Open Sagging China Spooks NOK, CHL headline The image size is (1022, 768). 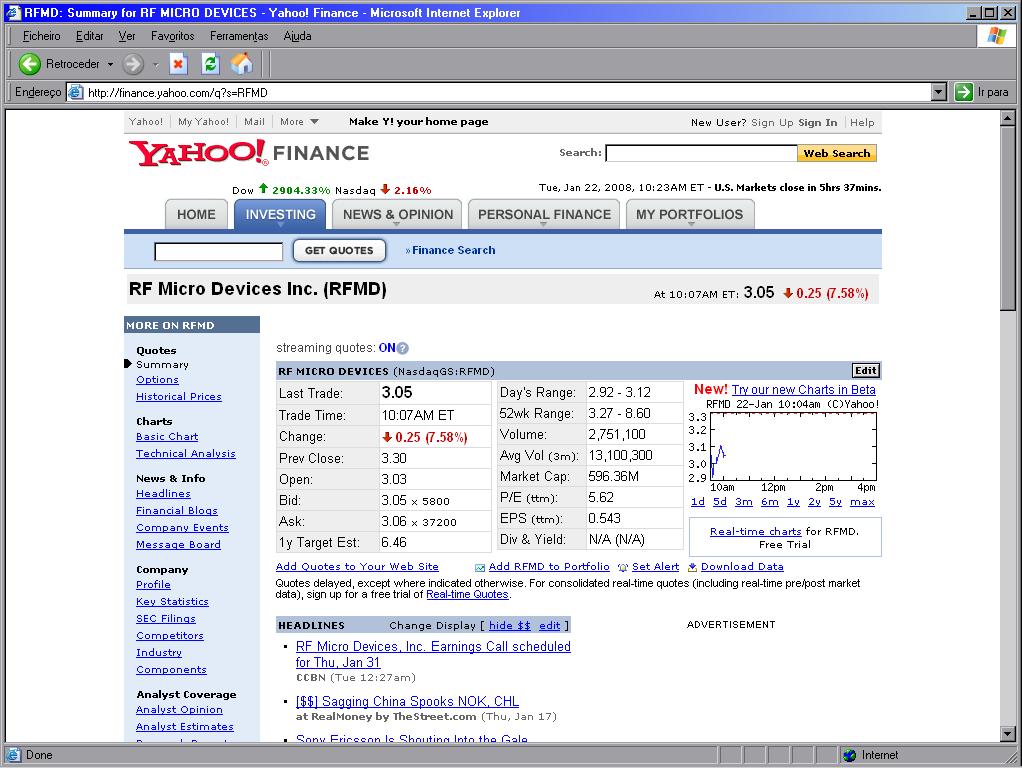pyautogui.click(x=407, y=702)
